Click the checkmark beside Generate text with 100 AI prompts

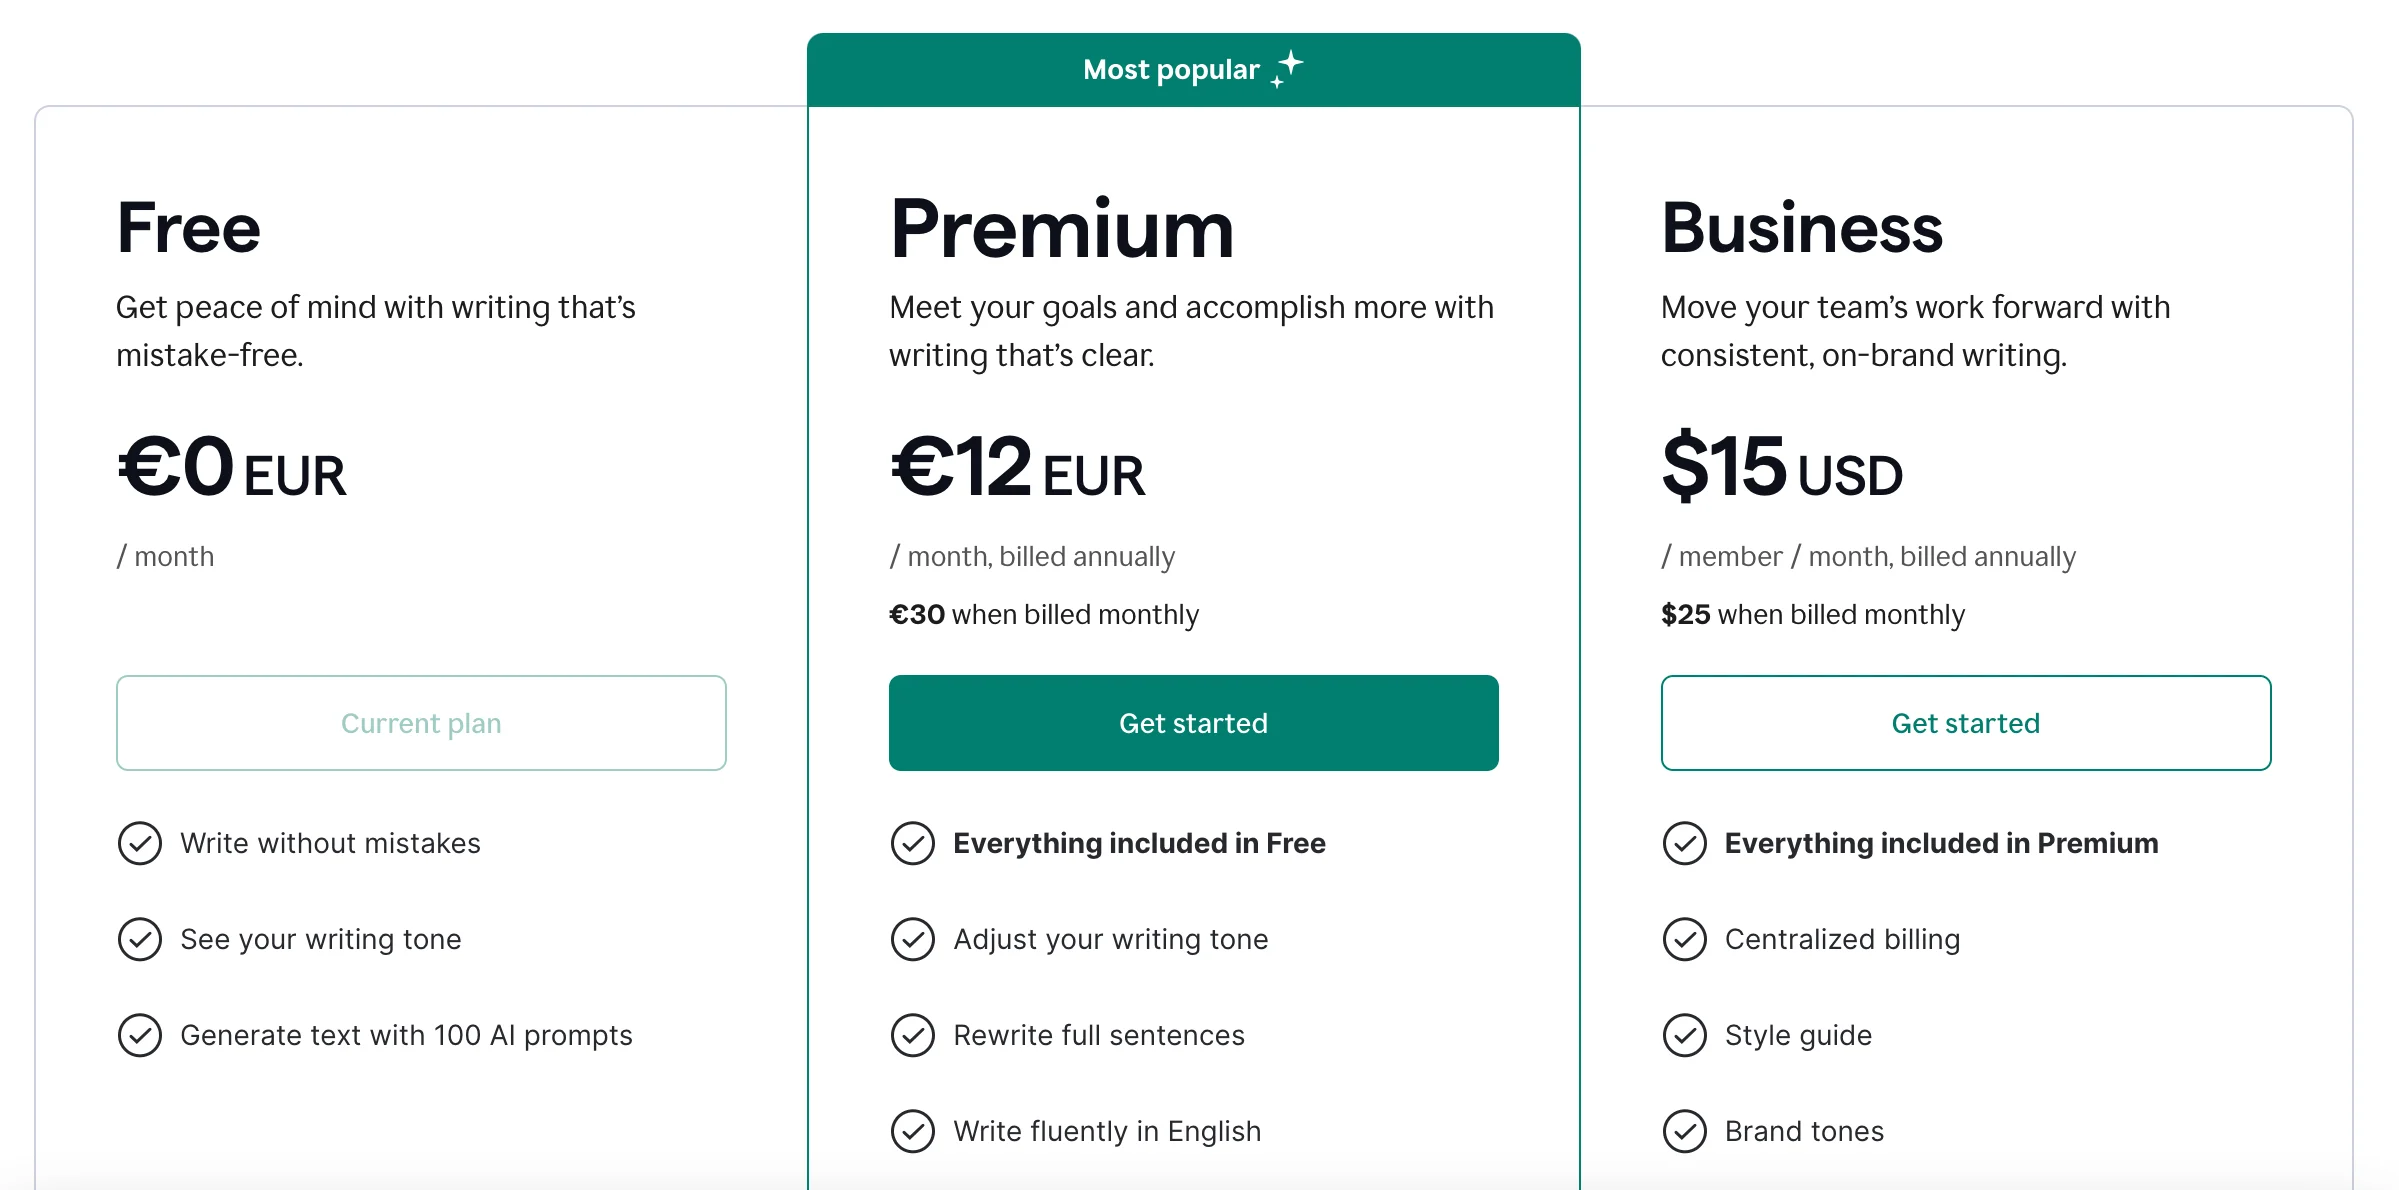(140, 1035)
